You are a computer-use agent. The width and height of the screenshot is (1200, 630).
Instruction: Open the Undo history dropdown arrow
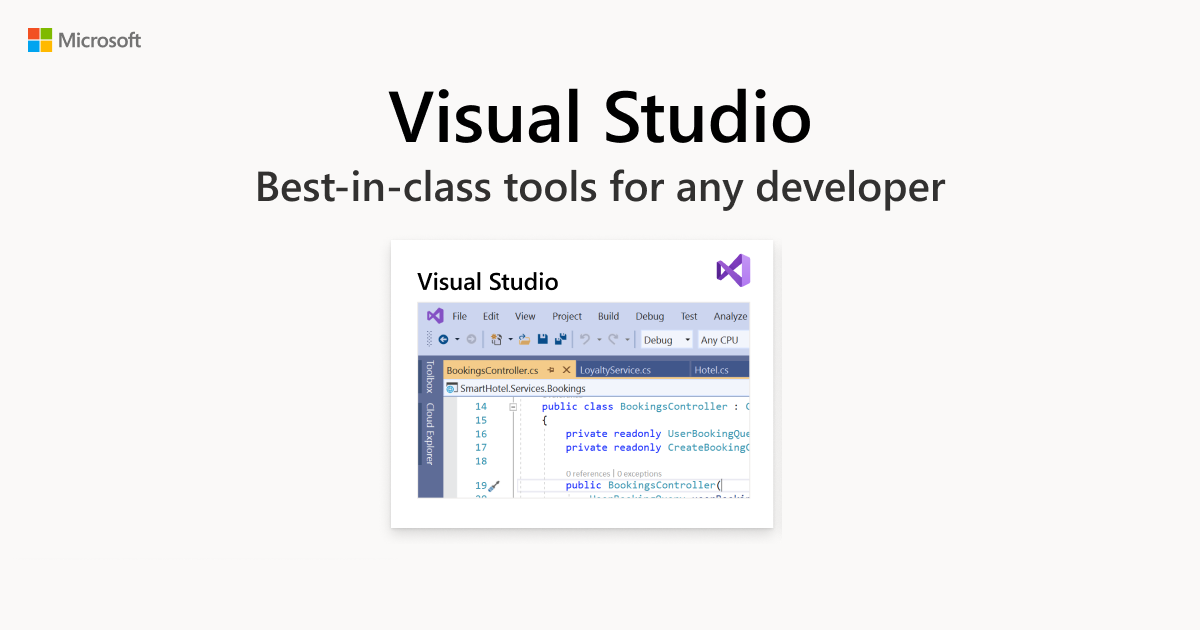(599, 340)
